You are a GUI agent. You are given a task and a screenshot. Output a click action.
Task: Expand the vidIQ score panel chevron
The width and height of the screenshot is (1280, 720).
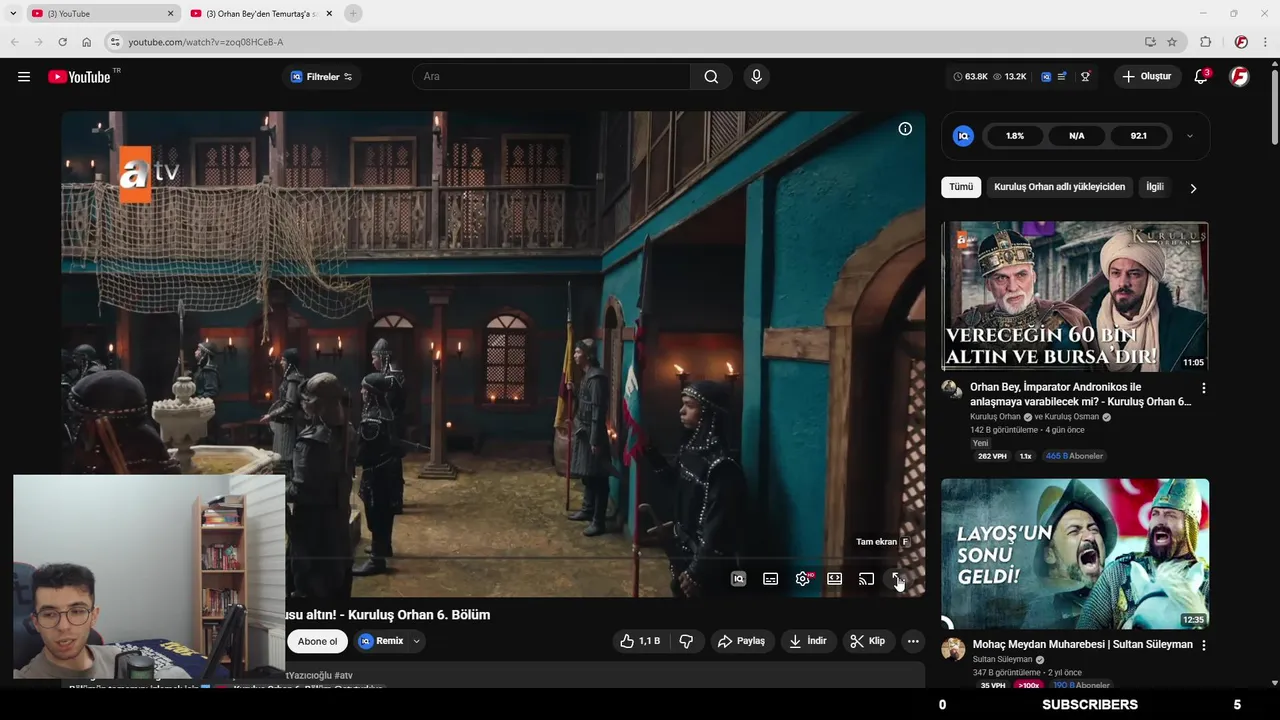[1189, 136]
